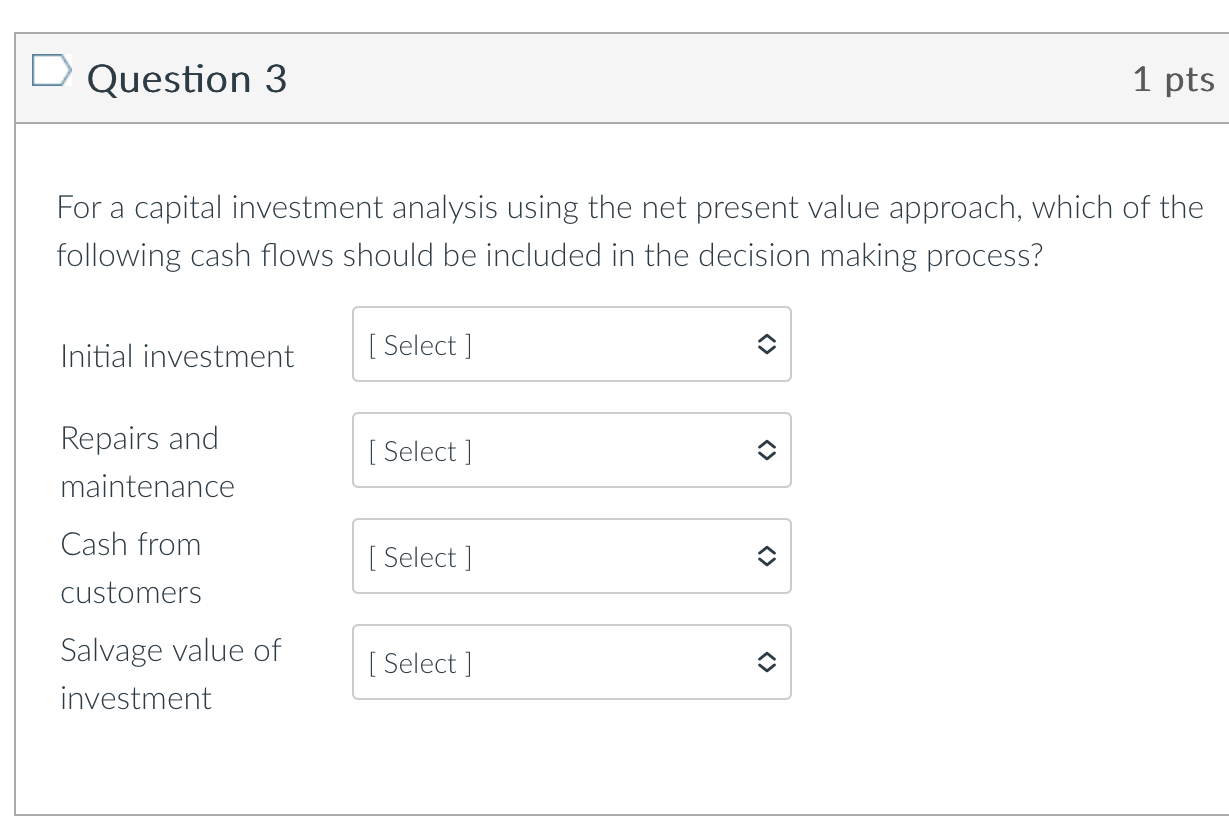The width and height of the screenshot is (1229, 833).
Task: Click the chevron on the Salvage value dropdown
Action: (x=766, y=662)
